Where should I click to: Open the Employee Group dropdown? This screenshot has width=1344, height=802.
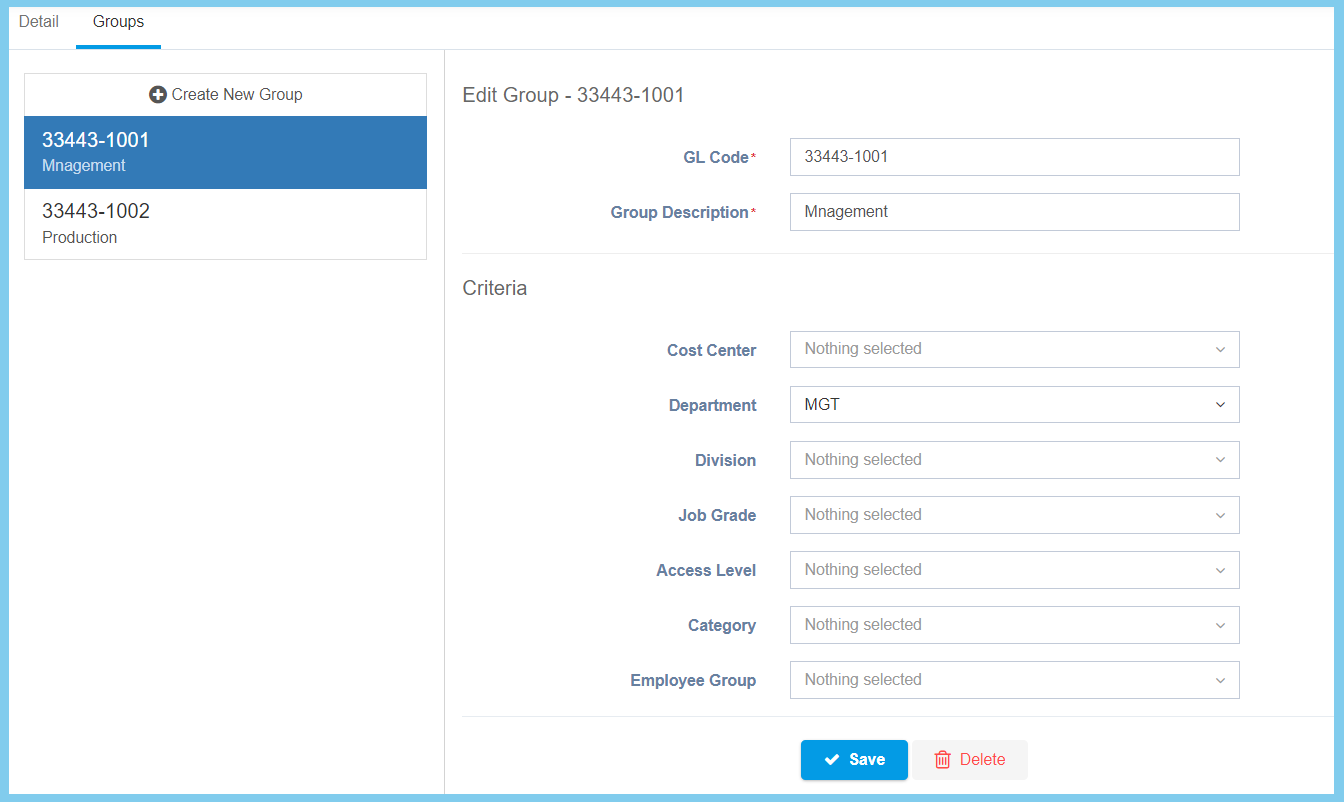(1013, 680)
